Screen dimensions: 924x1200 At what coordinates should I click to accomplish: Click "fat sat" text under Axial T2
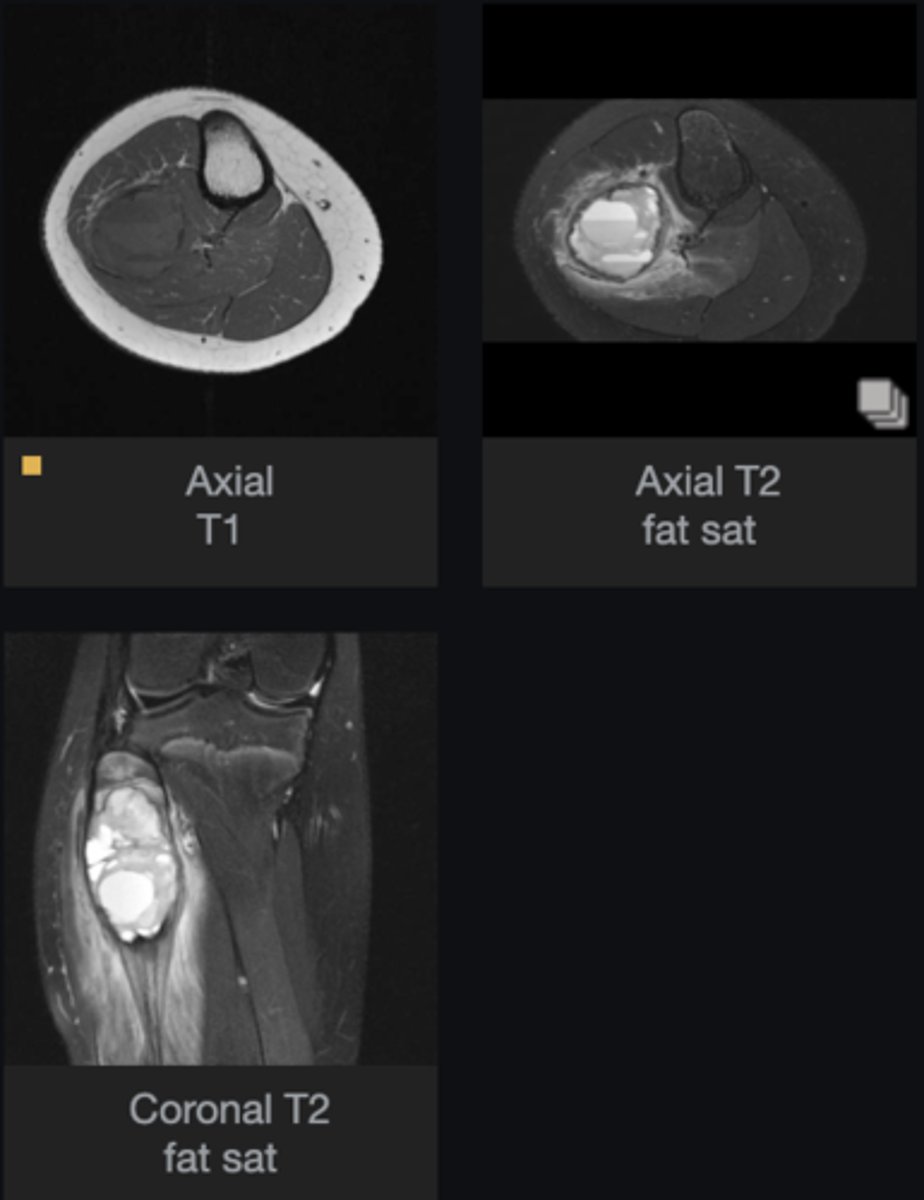point(699,530)
